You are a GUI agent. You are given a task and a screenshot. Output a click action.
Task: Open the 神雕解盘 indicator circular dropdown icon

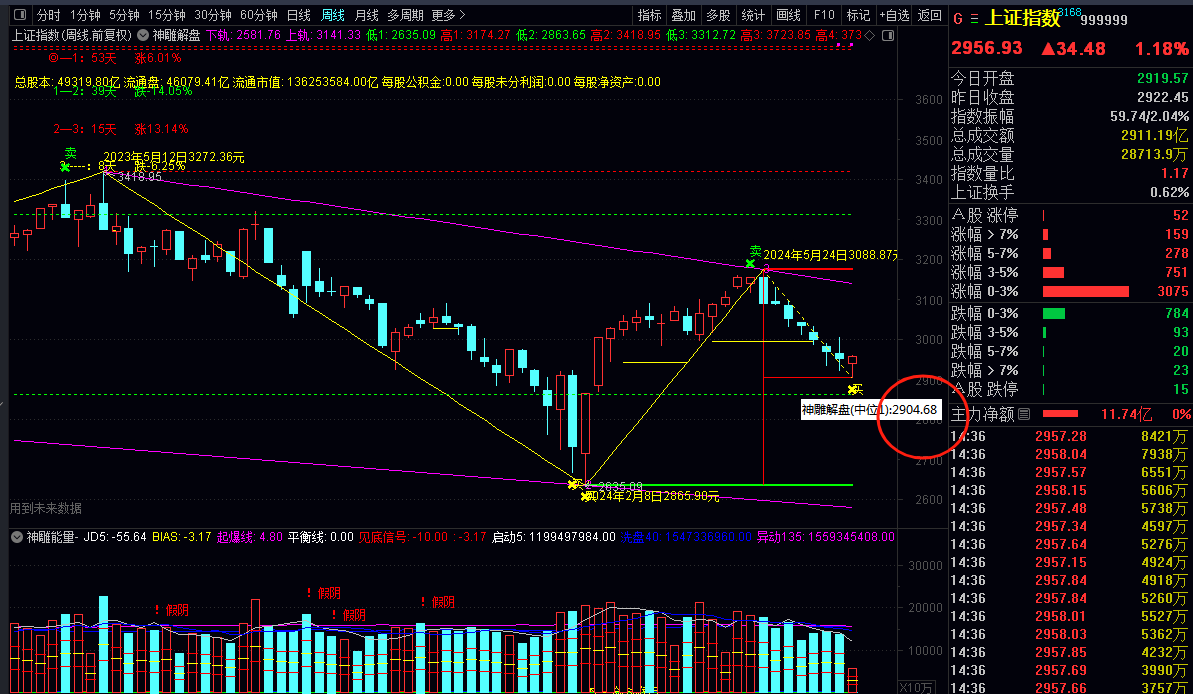[x=142, y=35]
